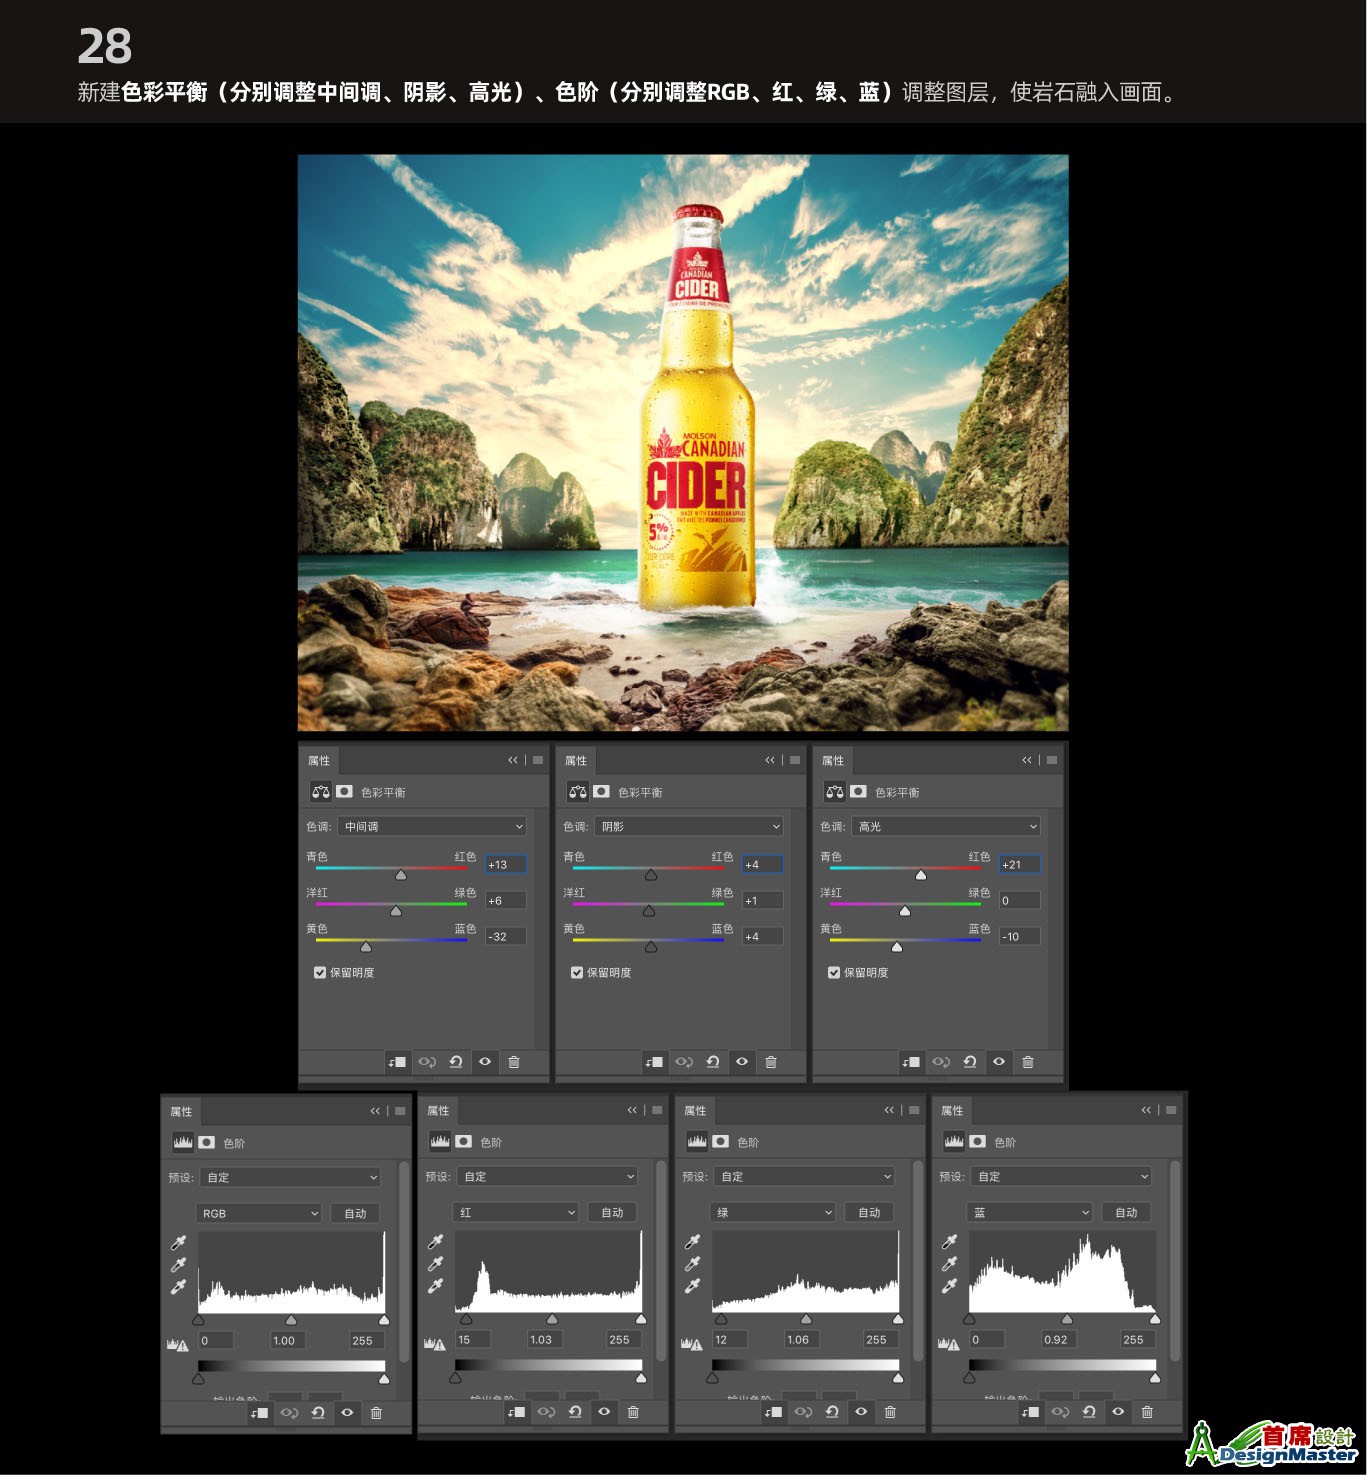Viewport: 1367px width, 1475px height.
Task: Click the histogram warning icon in RGB levels panel
Action: 178,1344
